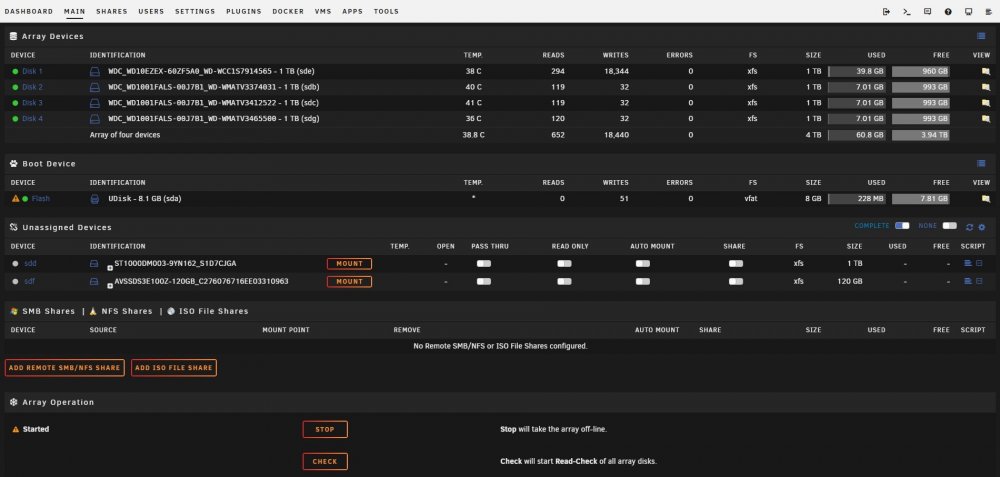Click the drive icon for Disk 3
Screen dimensions: 1000x477
[x=94, y=103]
